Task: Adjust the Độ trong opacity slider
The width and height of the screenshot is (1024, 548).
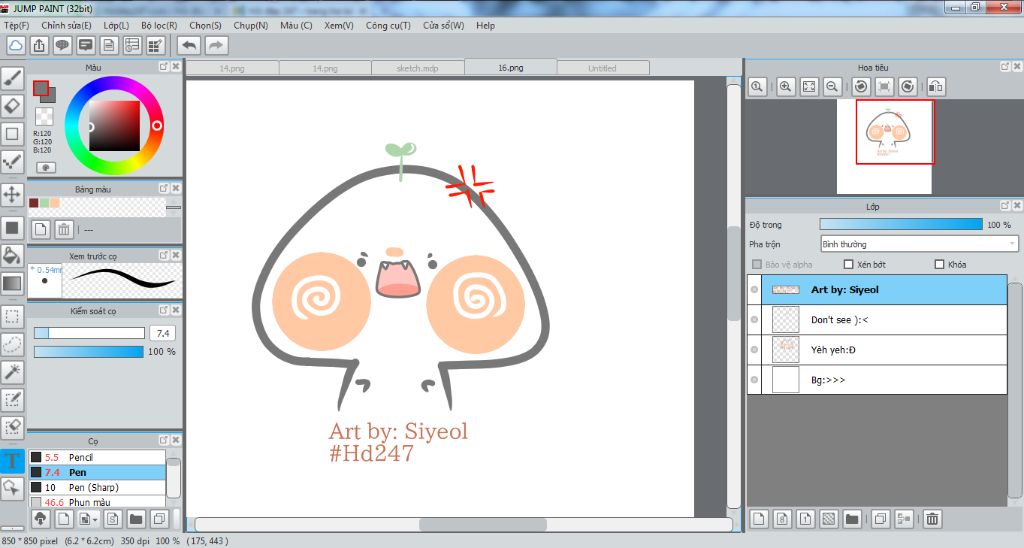Action: coord(901,224)
